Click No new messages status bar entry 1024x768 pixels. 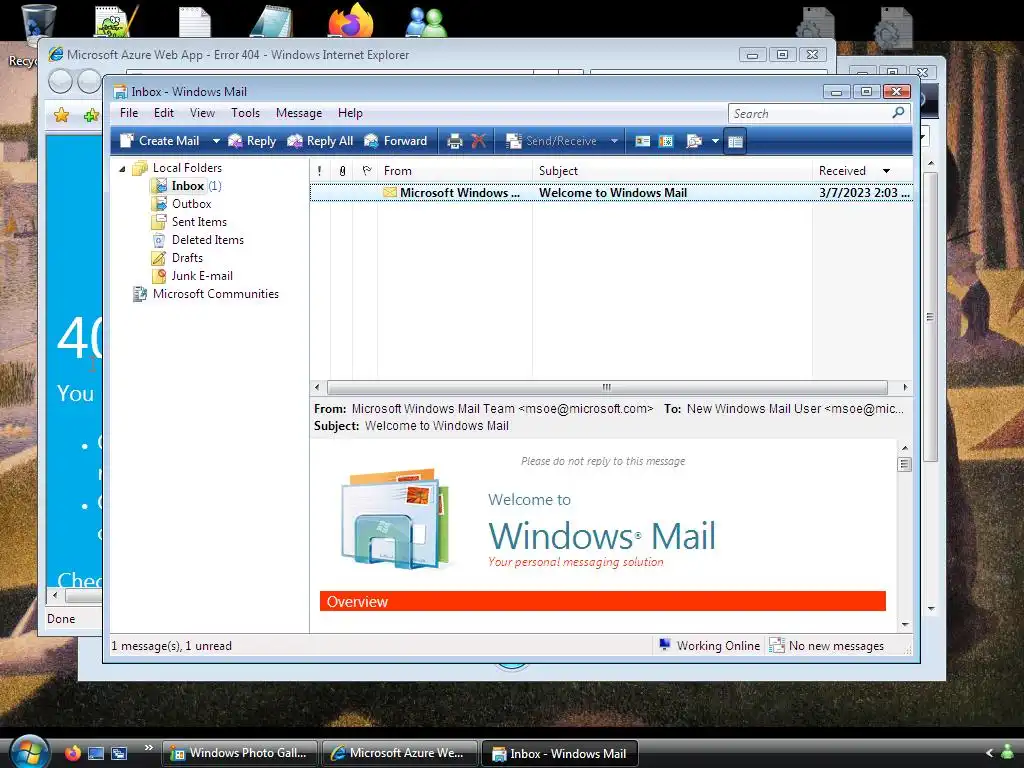[827, 646]
